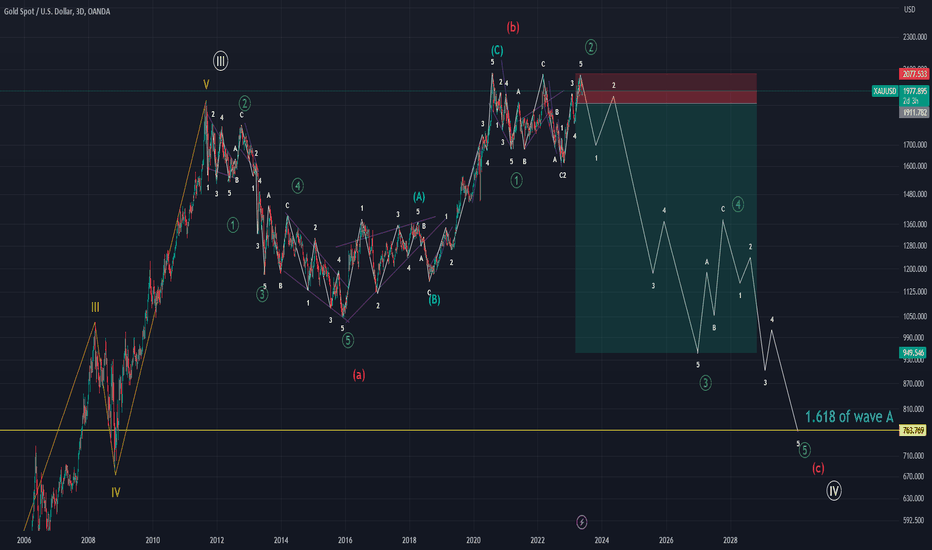Screen dimensions: 932x550
Task: Click the 1600.000 price axis label
Action: click(914, 166)
